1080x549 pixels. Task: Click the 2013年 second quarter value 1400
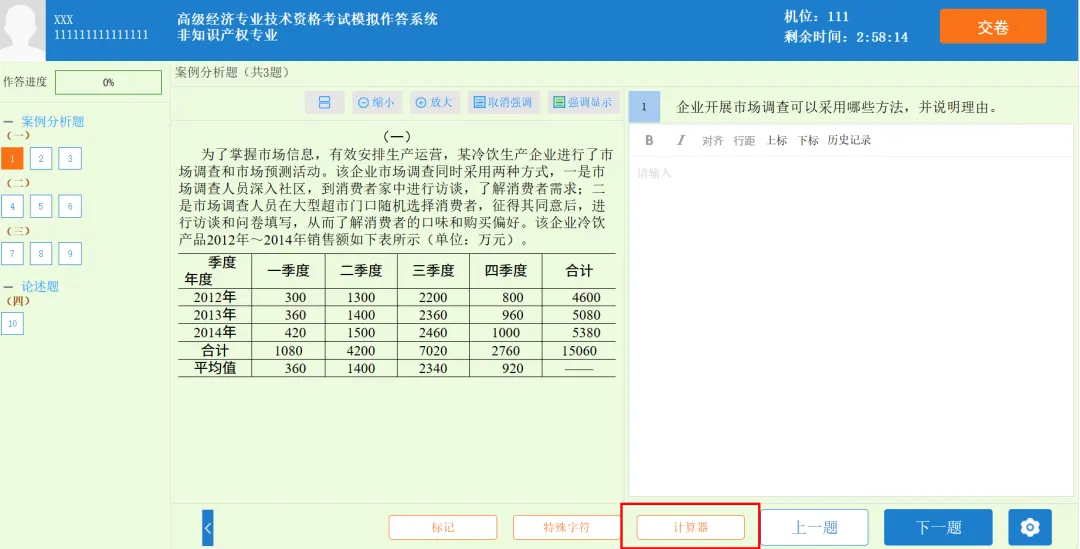click(361, 315)
